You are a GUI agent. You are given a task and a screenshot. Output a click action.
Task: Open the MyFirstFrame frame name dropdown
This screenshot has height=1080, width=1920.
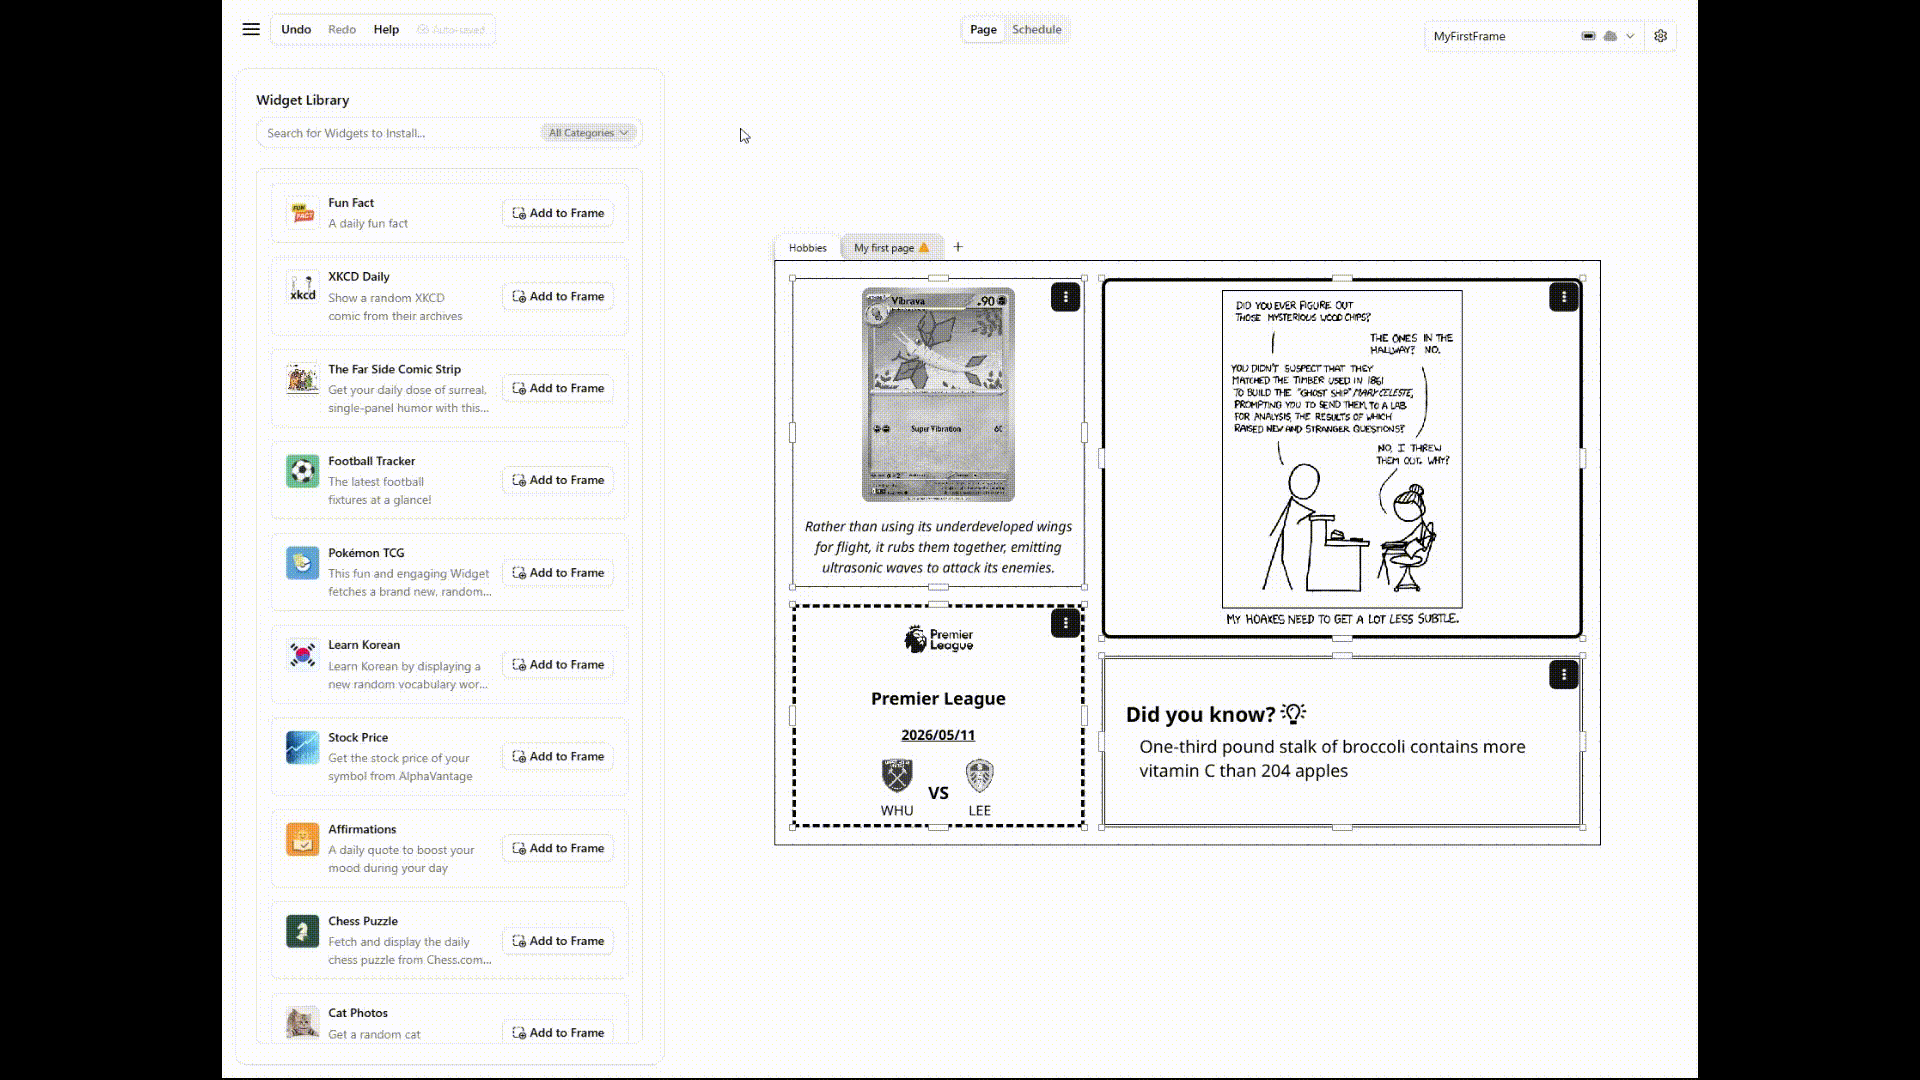click(1534, 36)
